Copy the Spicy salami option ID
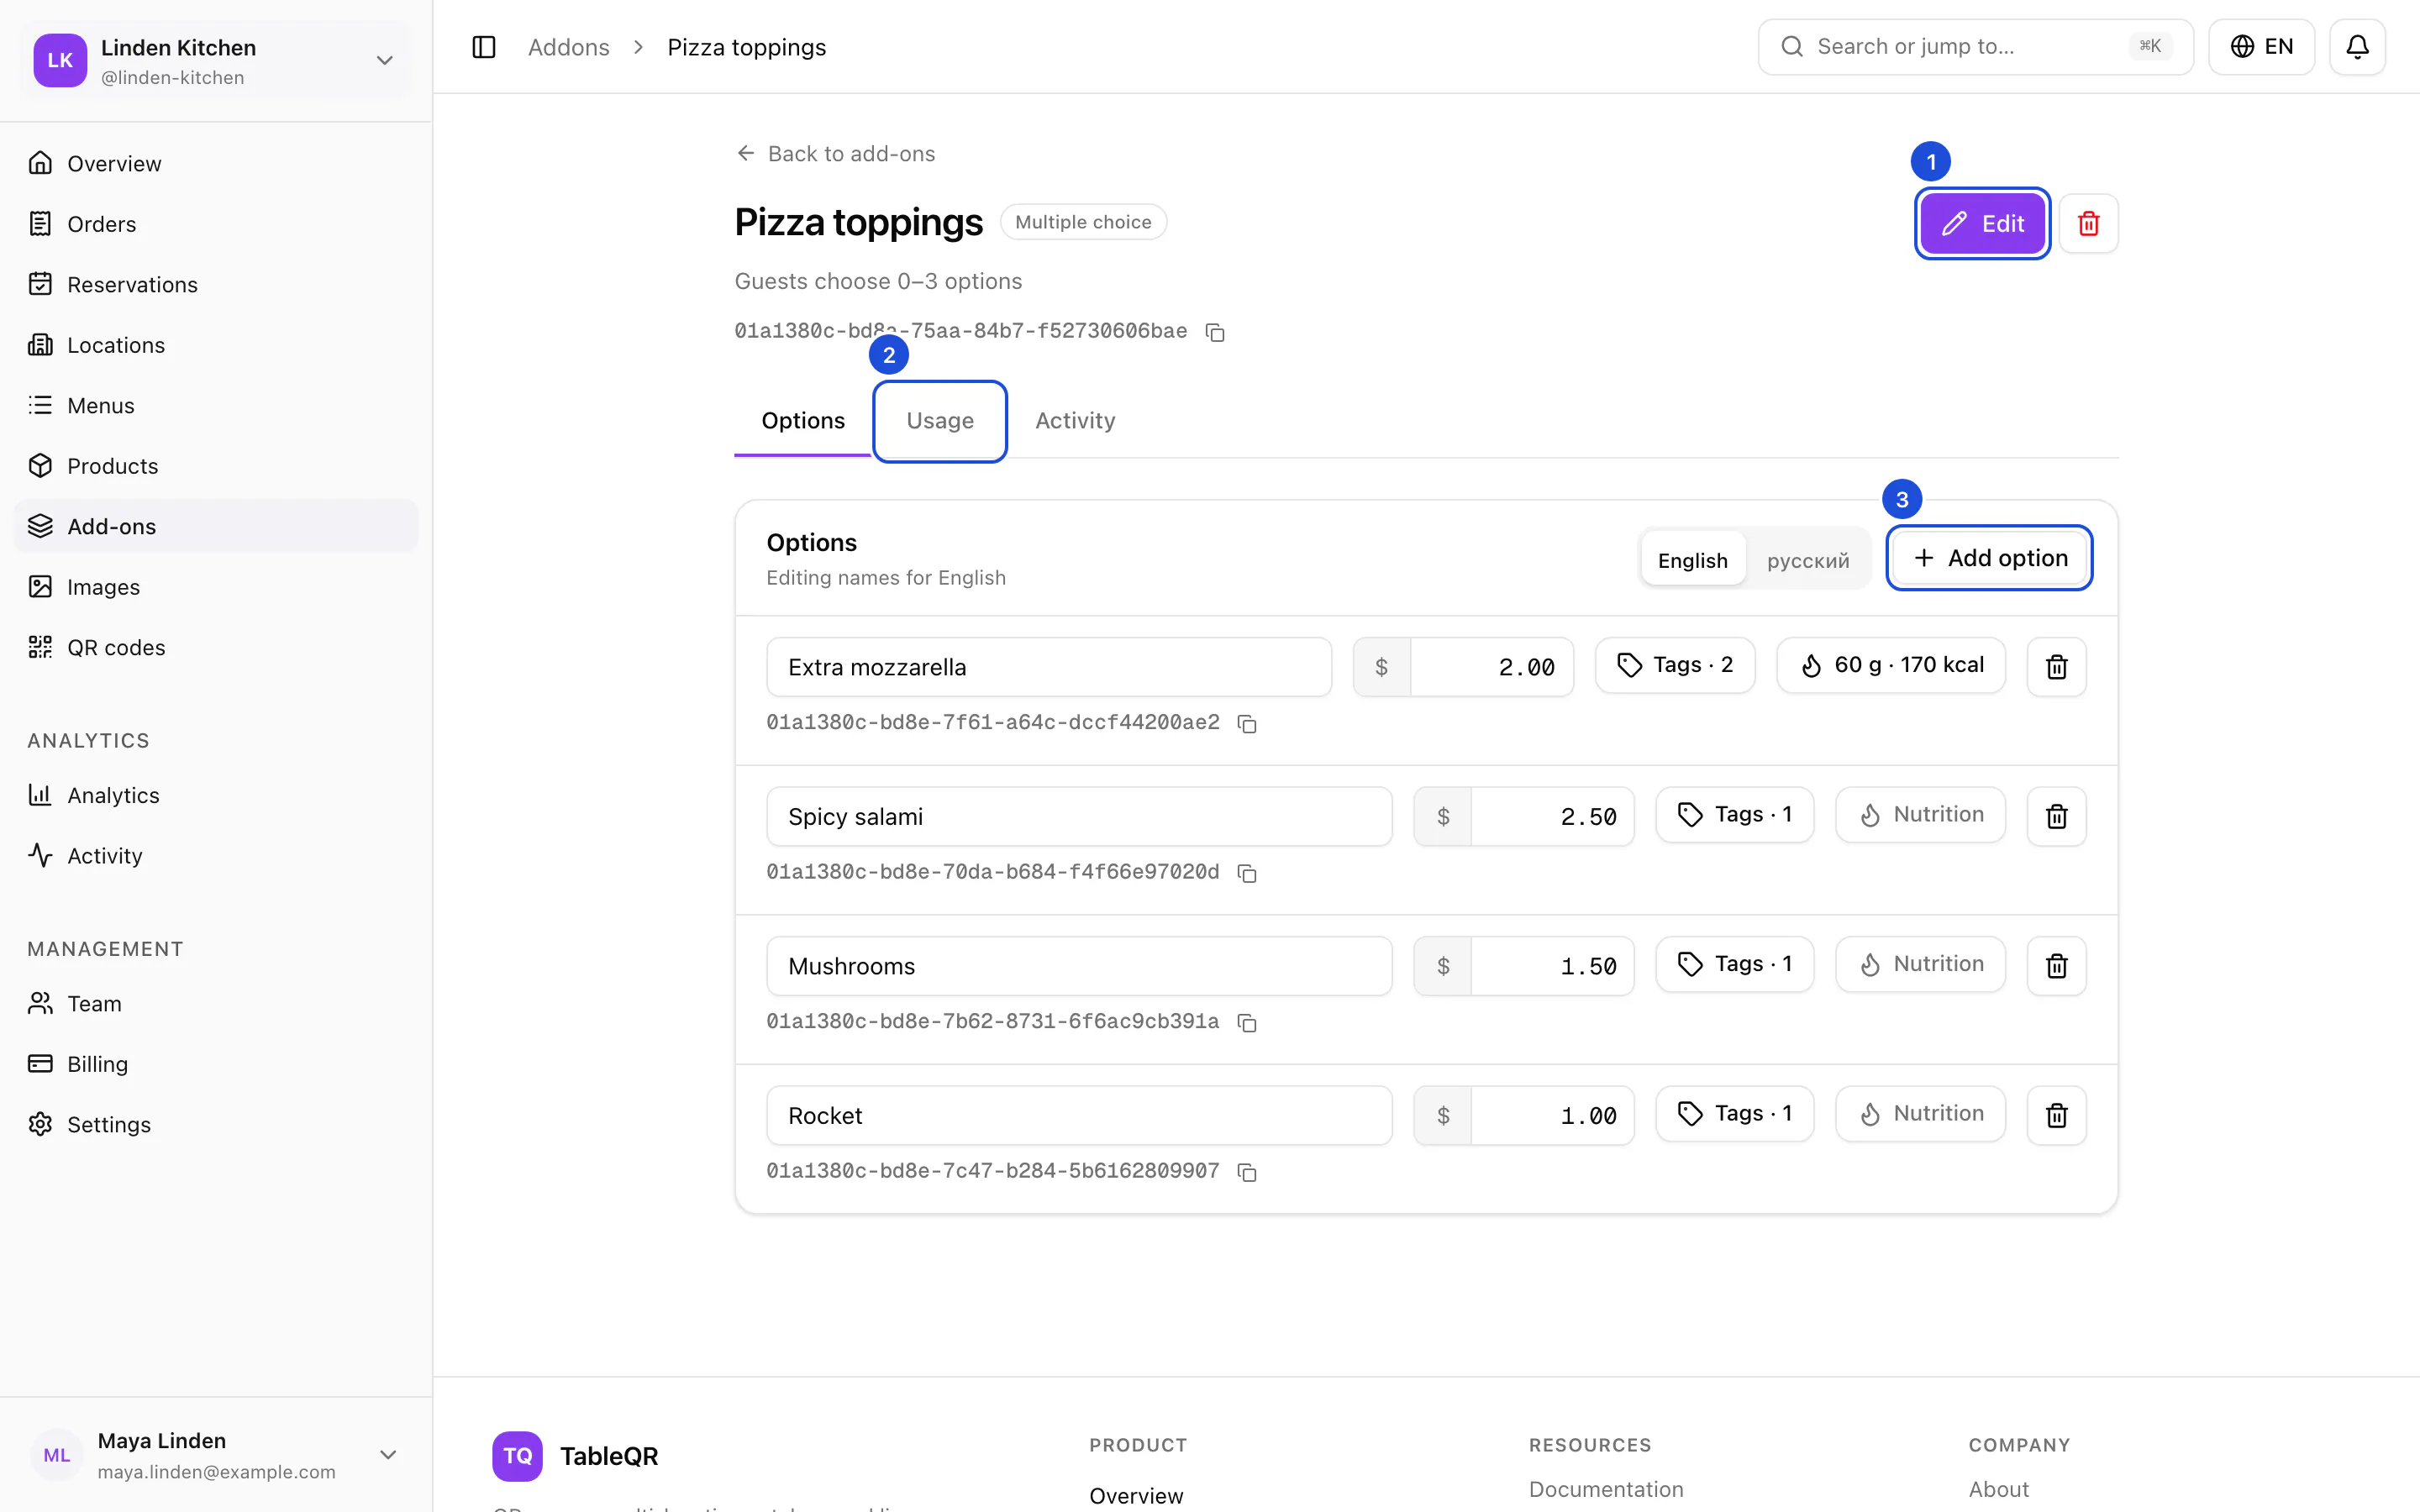The image size is (2420, 1512). coord(1247,873)
